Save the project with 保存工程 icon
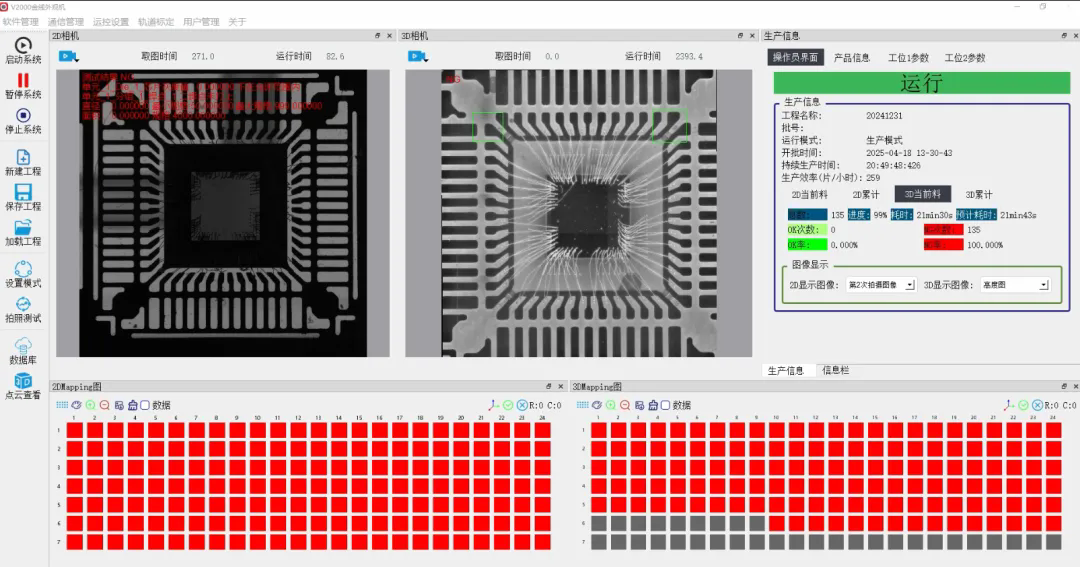 tap(23, 192)
